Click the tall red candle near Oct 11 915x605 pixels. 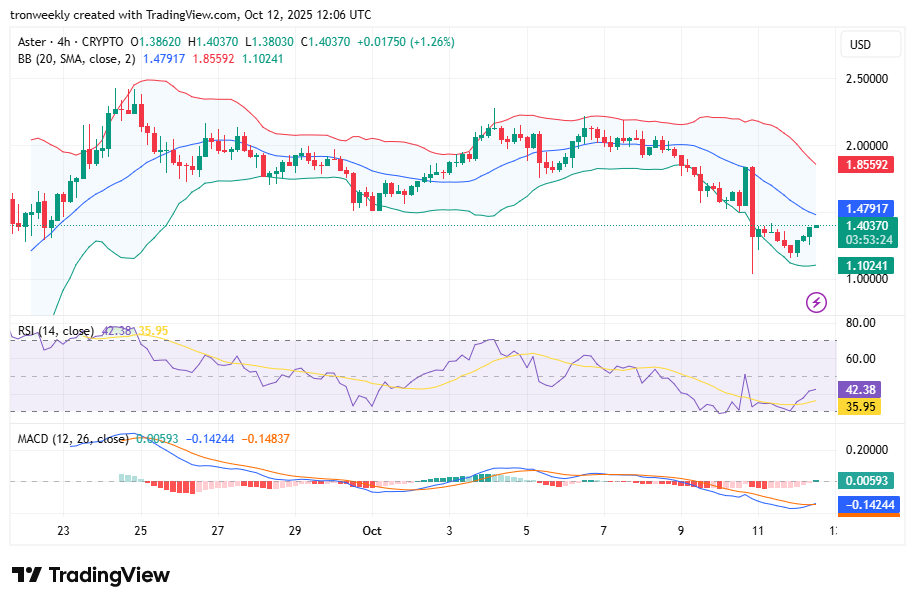click(750, 201)
